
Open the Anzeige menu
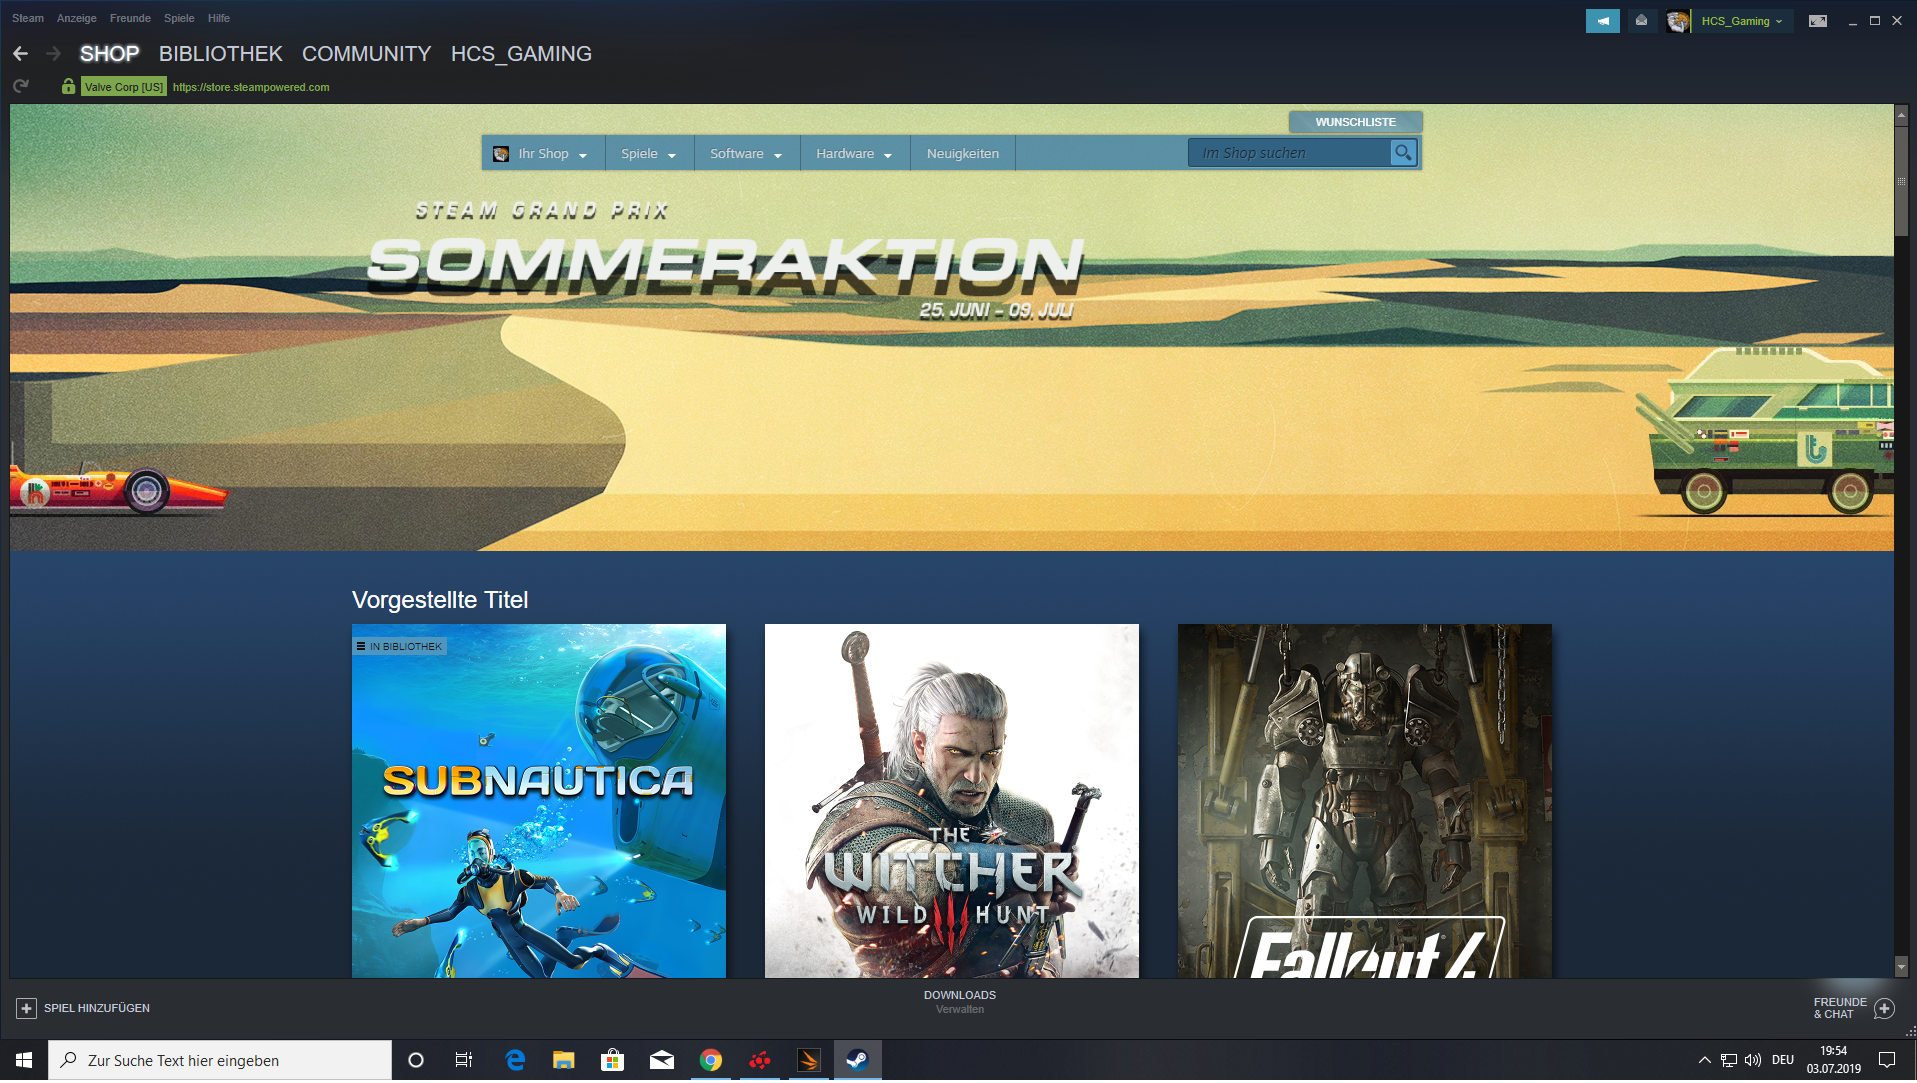[77, 18]
